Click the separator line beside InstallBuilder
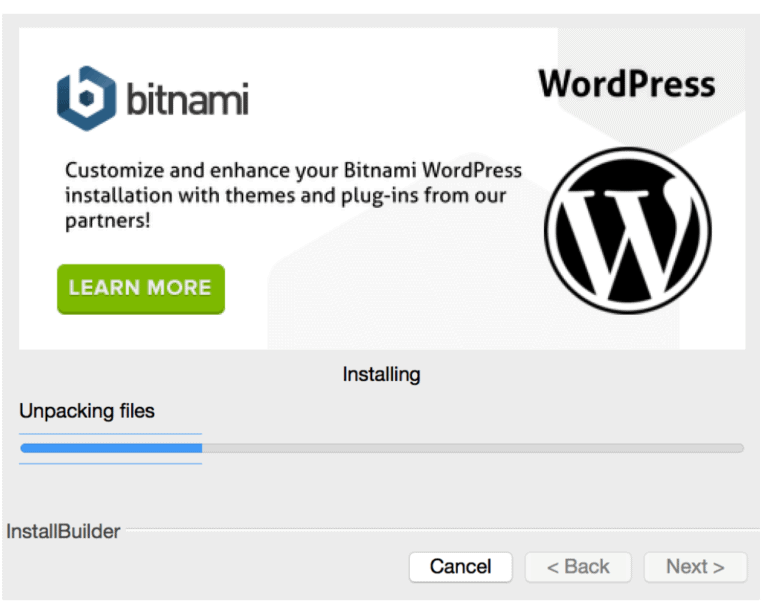The width and height of the screenshot is (768, 611). 442,529
